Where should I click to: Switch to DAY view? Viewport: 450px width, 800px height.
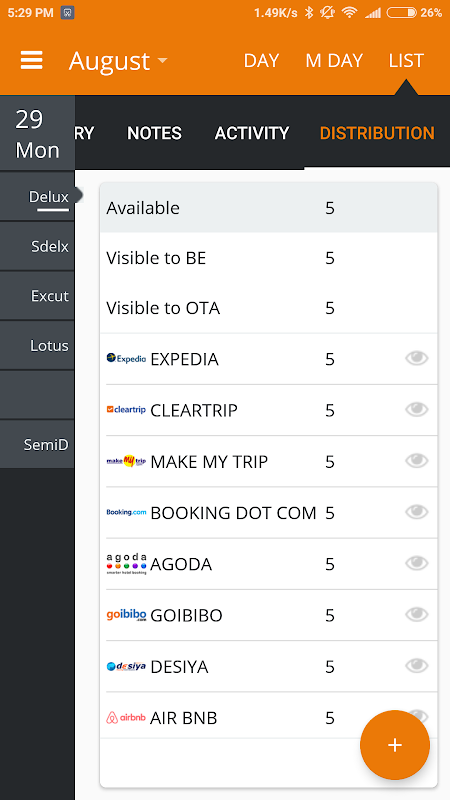261,61
